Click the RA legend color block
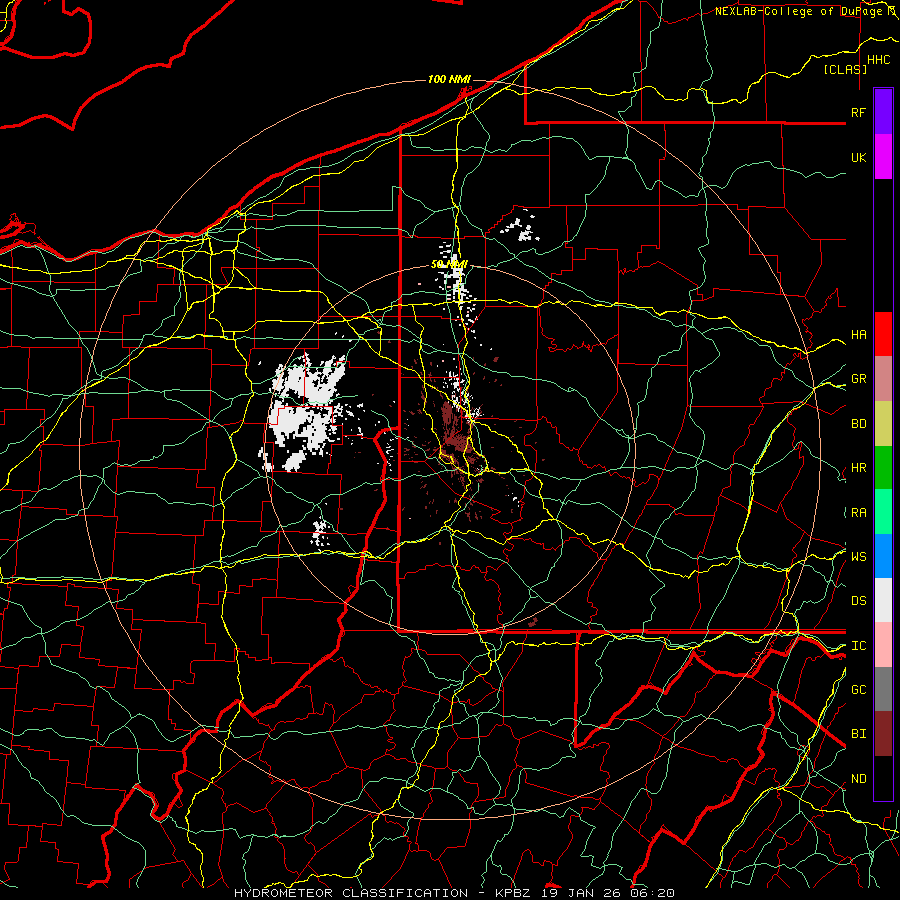Image resolution: width=900 pixels, height=900 pixels. click(883, 512)
